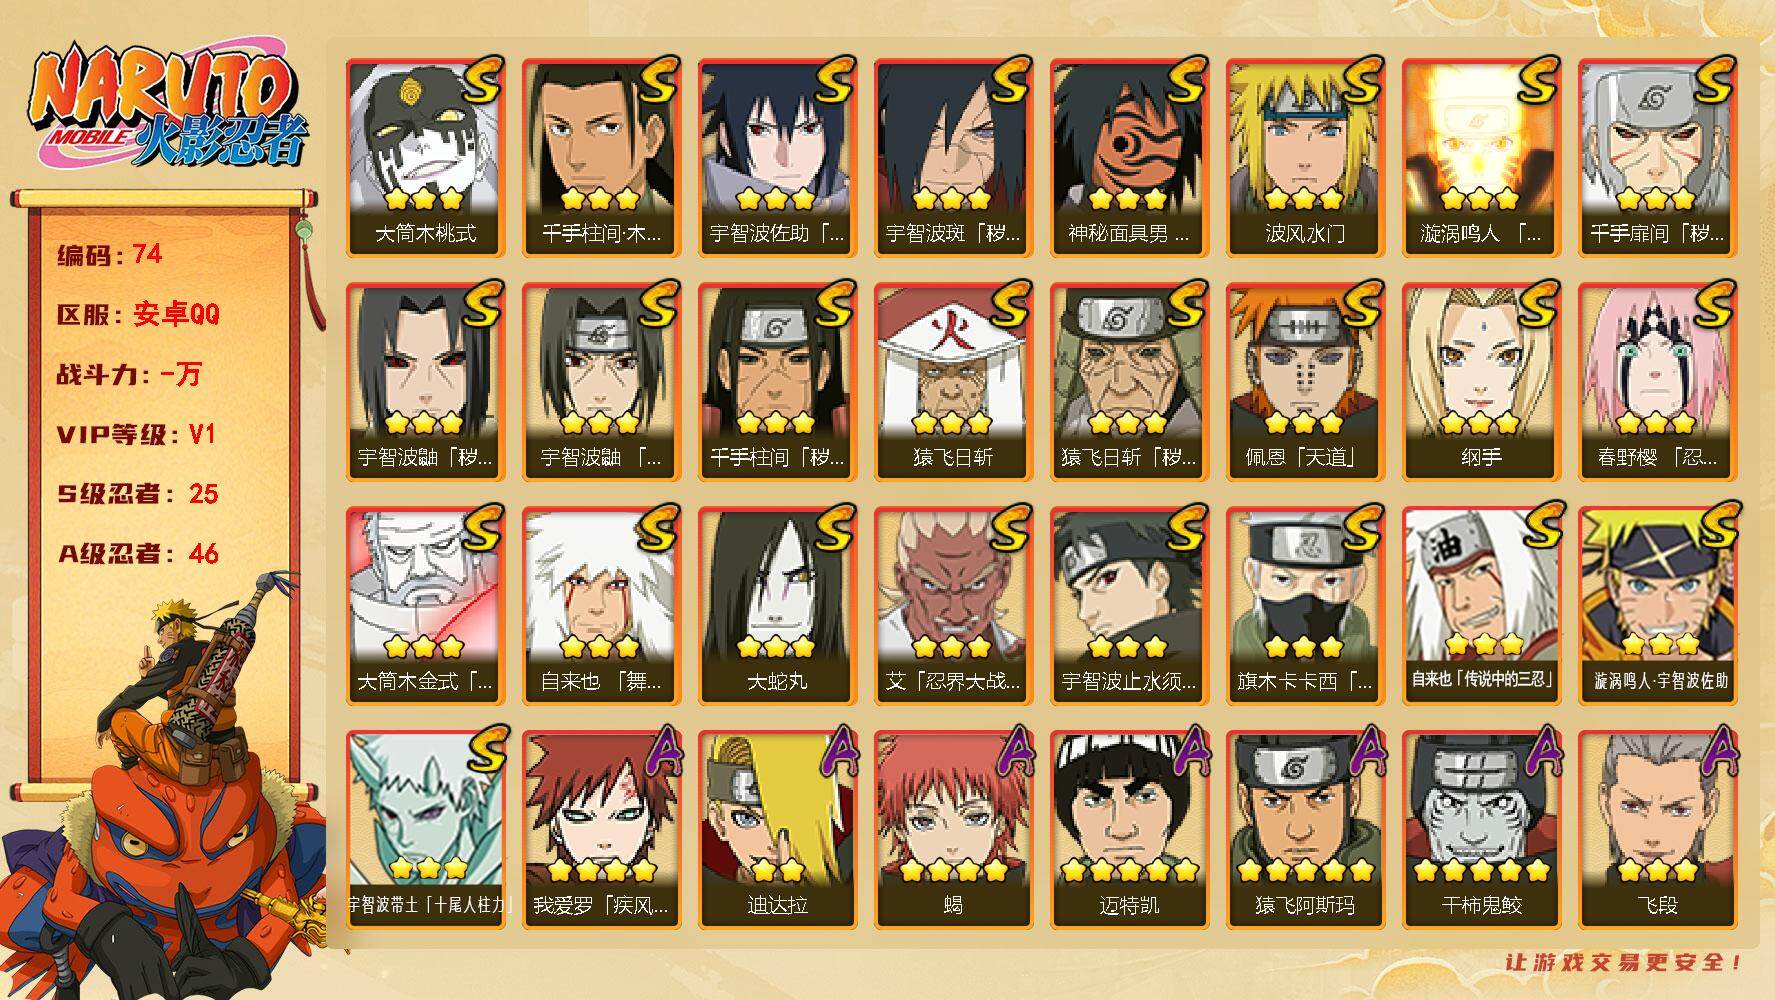Open the 波风水门 character card
Screen dimensions: 1775x1000
[x=1306, y=157]
